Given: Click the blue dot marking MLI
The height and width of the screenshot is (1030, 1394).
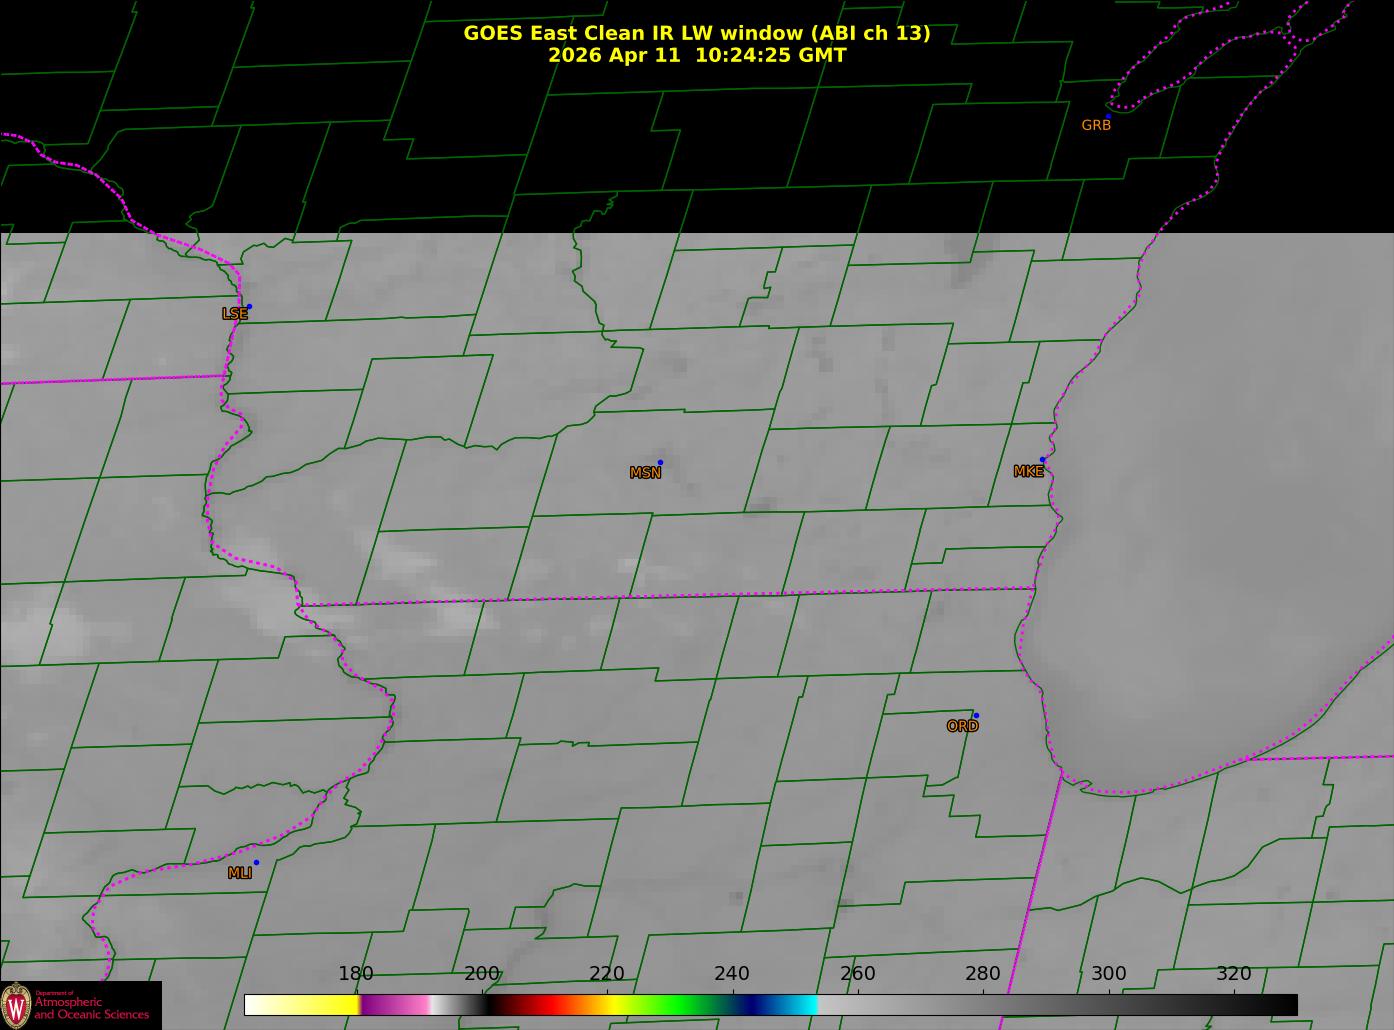Looking at the screenshot, I should tap(256, 862).
